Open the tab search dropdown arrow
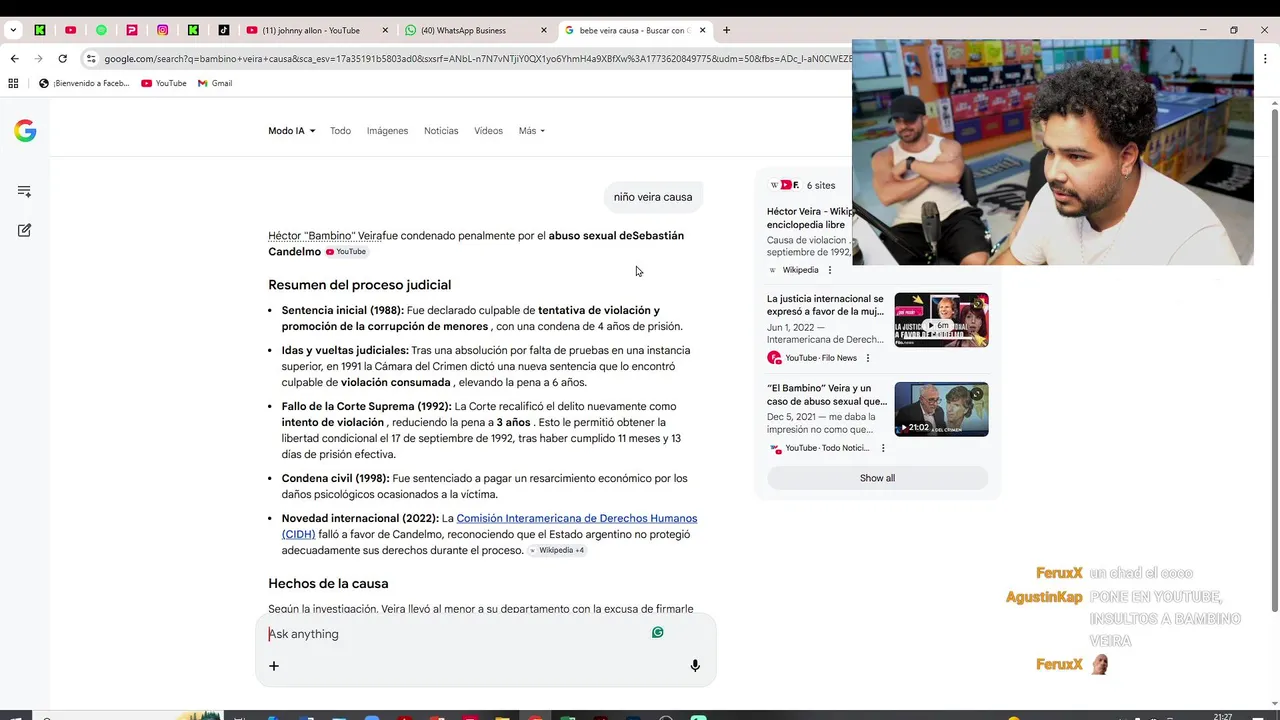1280x720 pixels. 13,30
